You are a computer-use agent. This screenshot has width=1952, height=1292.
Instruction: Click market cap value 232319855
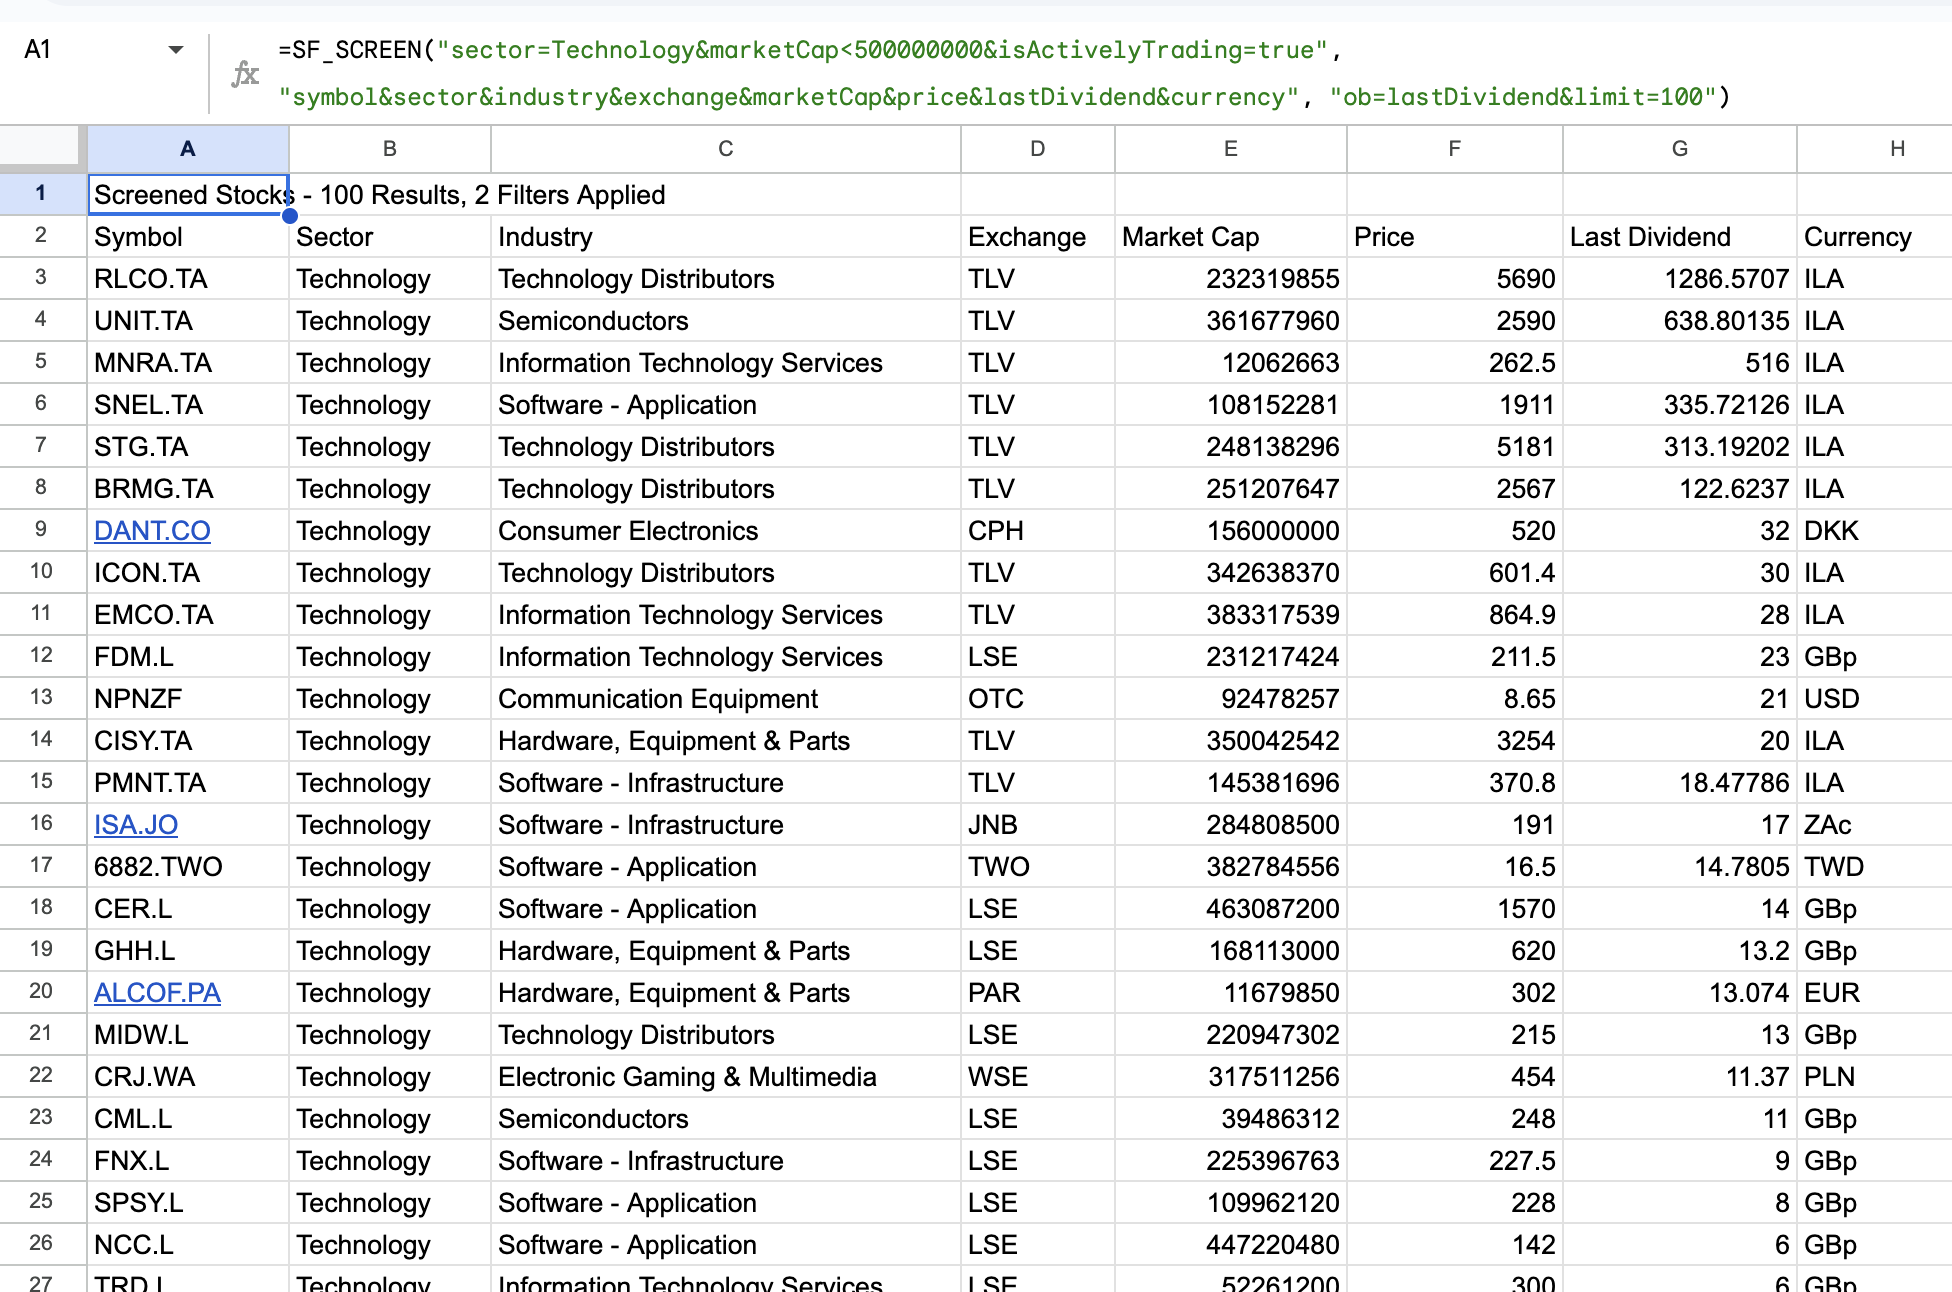tap(1231, 279)
